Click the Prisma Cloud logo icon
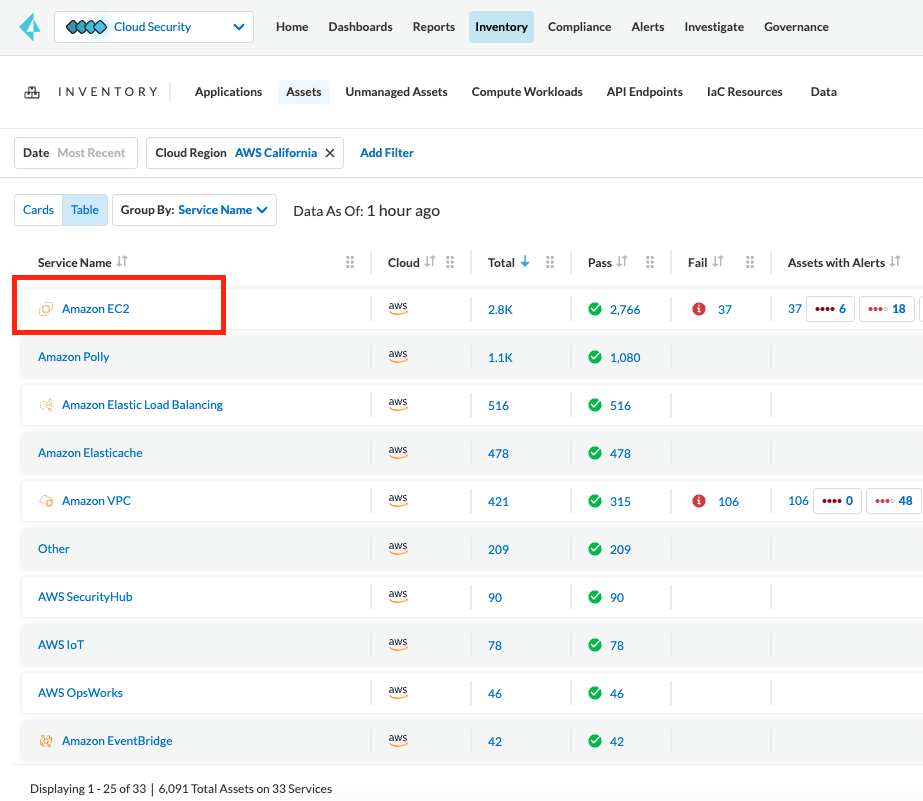This screenshot has width=923, height=801. 28,27
